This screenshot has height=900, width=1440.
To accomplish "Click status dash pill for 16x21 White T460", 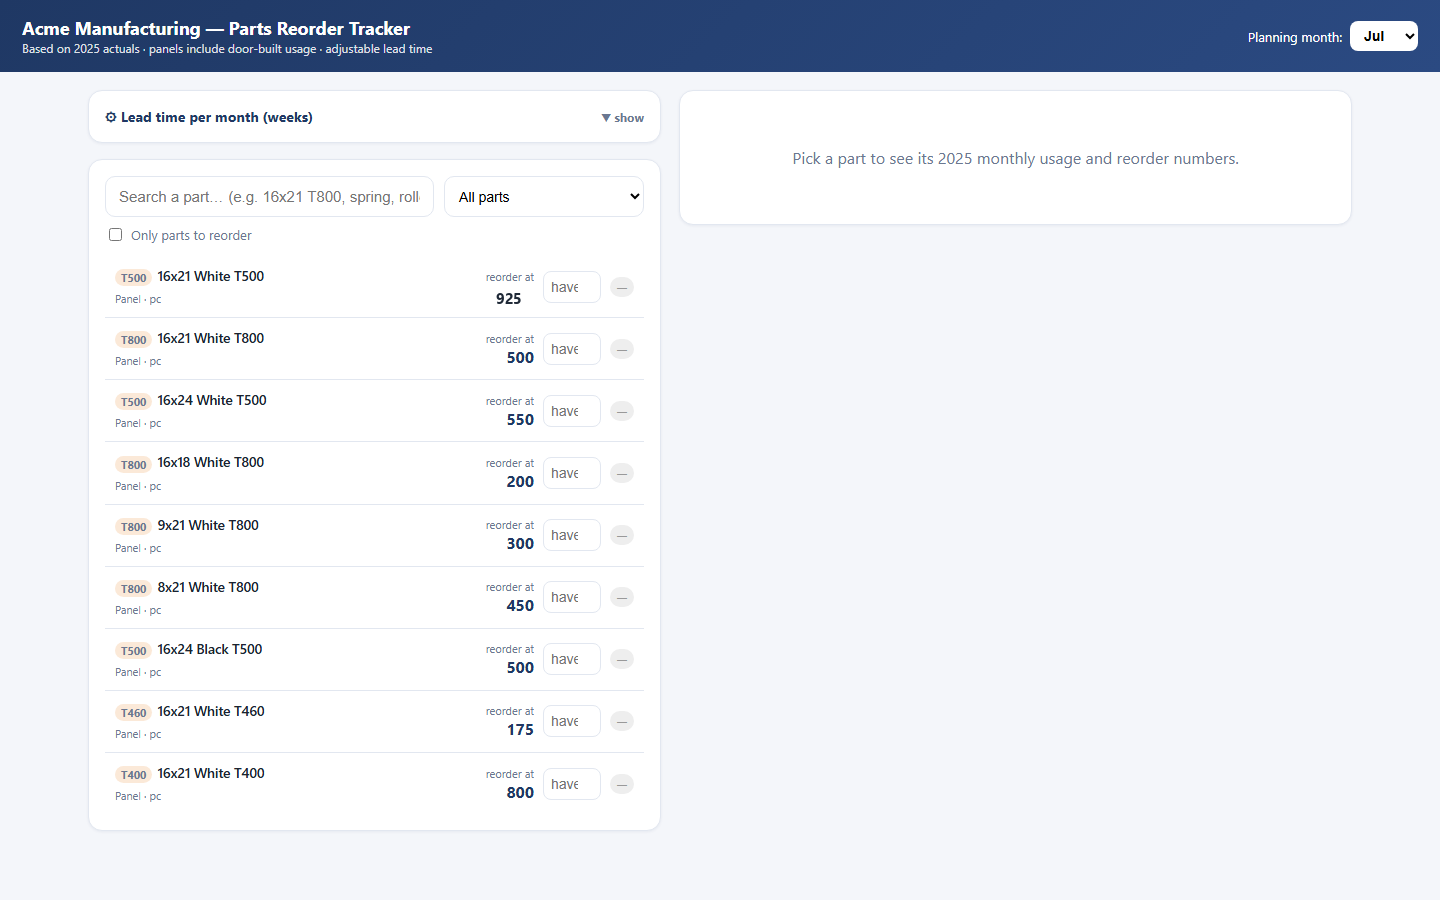I will (x=622, y=721).
